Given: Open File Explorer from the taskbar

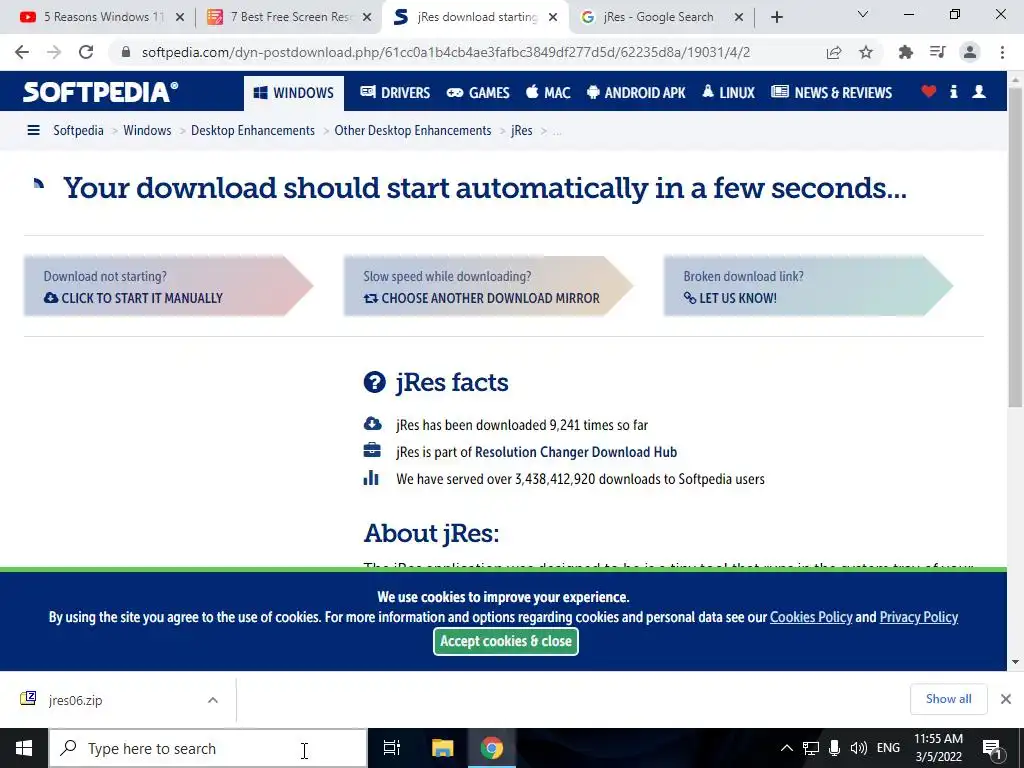Looking at the screenshot, I should tap(442, 748).
